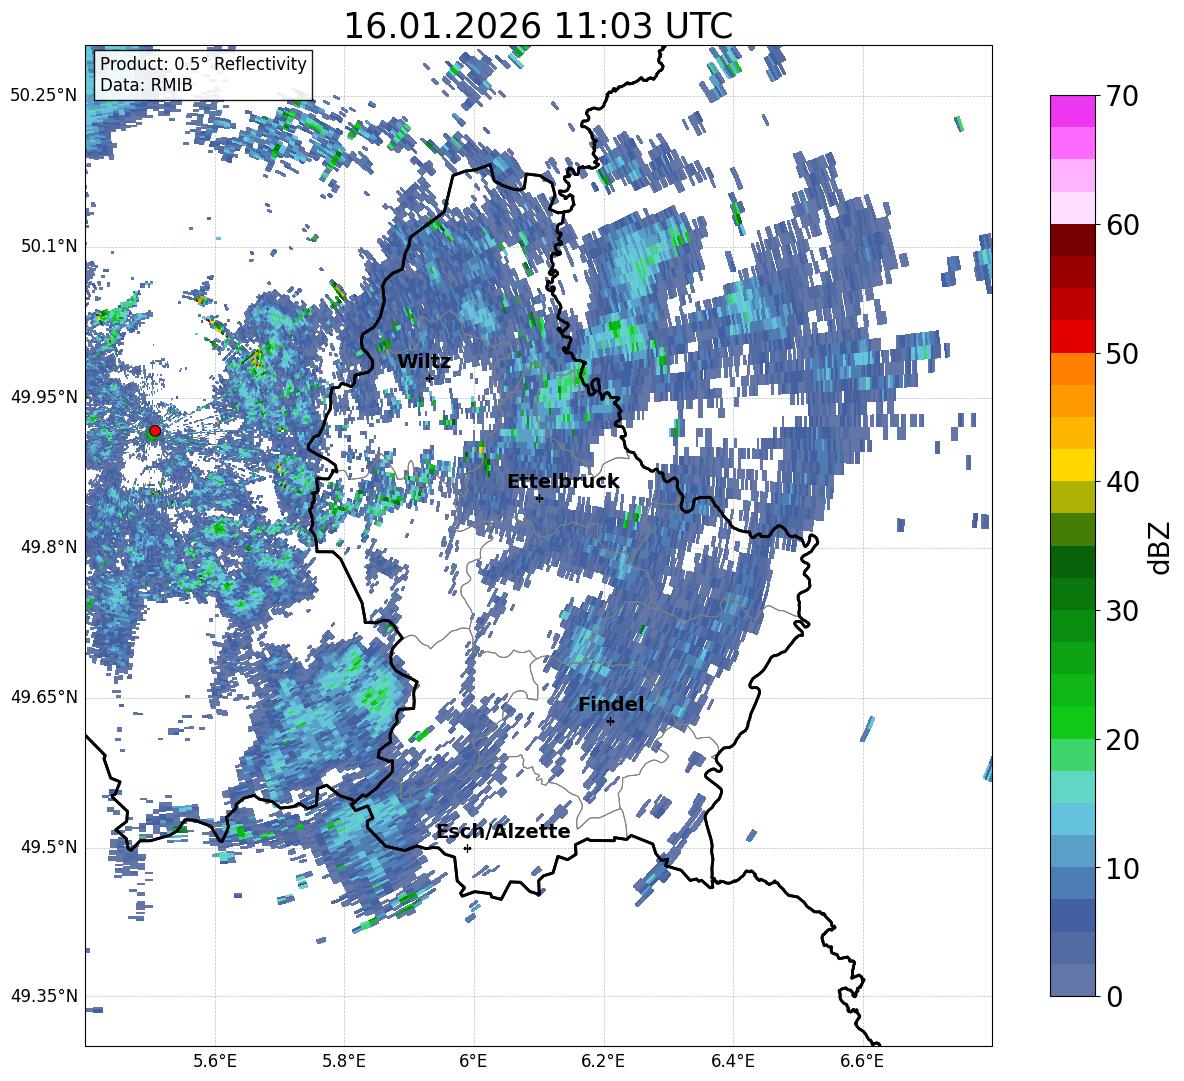Screen dimensions: 1184x1081
Task: Click the 50.1°N latitude label
Action: 49,246
